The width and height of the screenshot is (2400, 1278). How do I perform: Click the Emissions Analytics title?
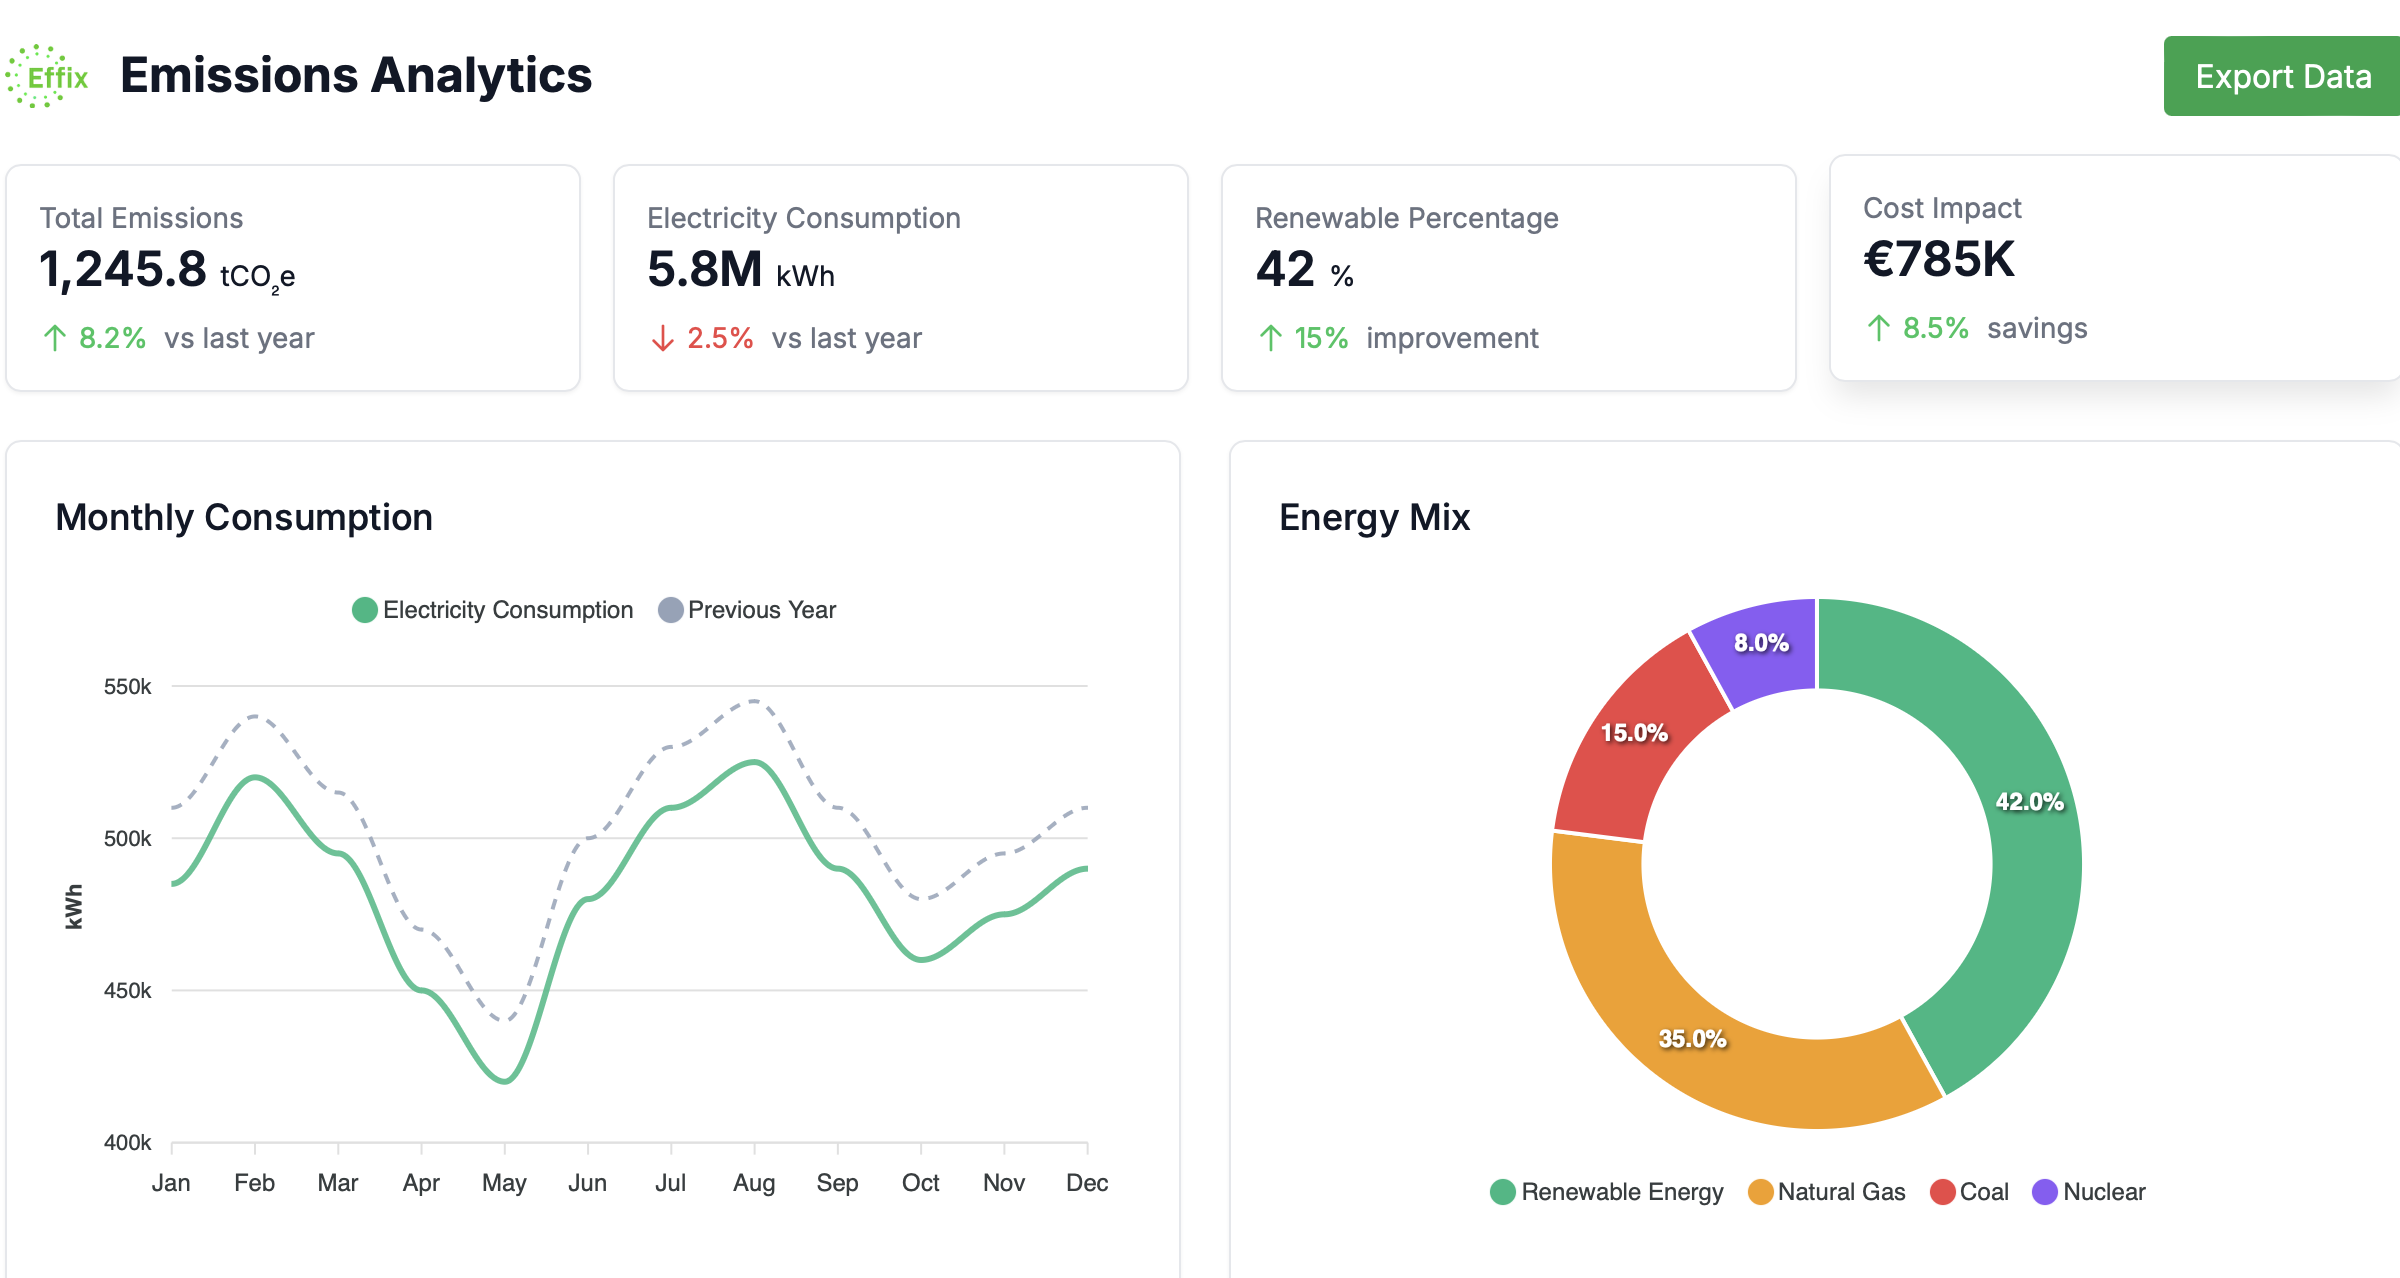(x=355, y=75)
